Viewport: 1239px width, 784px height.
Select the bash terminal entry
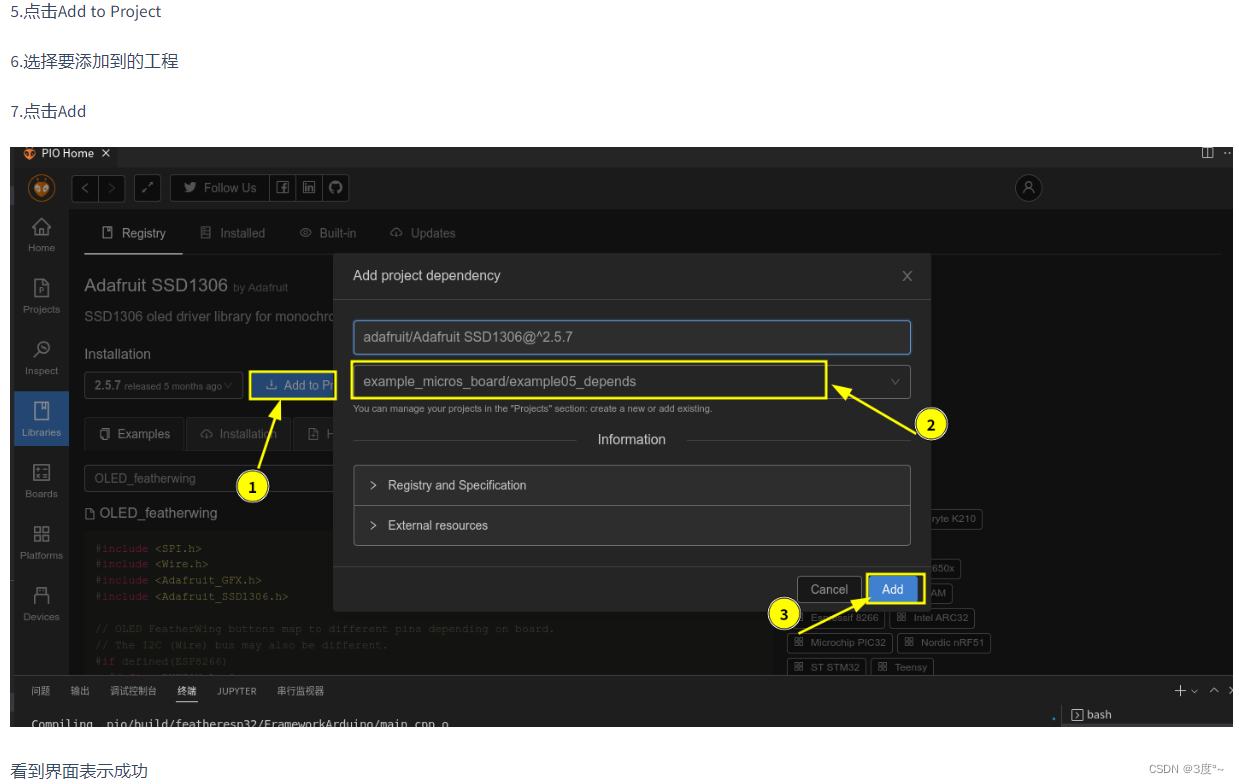point(1091,715)
